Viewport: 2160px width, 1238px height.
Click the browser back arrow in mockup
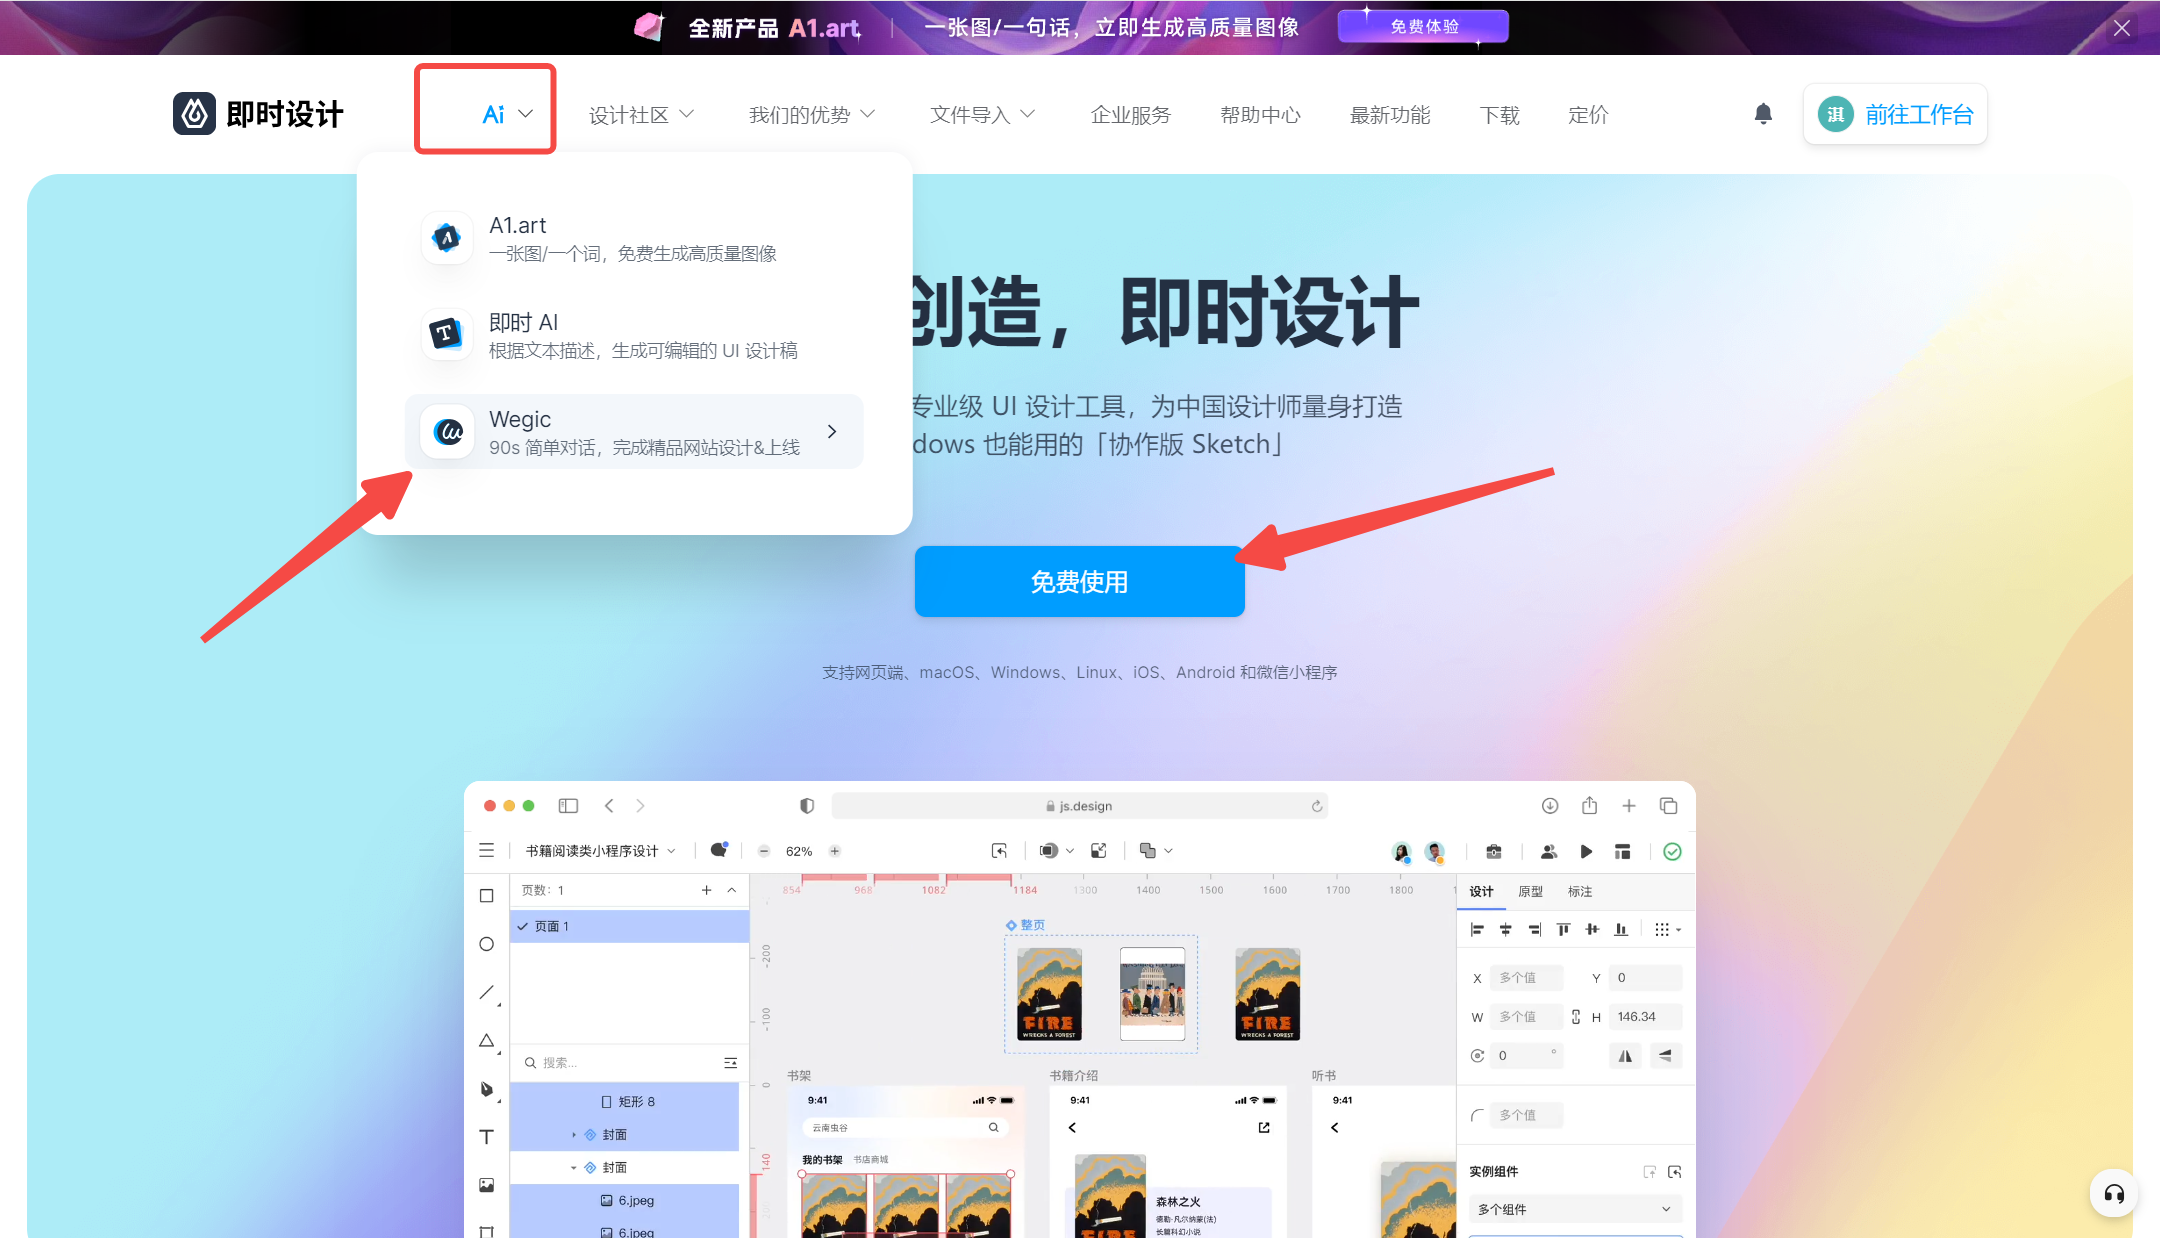click(609, 806)
